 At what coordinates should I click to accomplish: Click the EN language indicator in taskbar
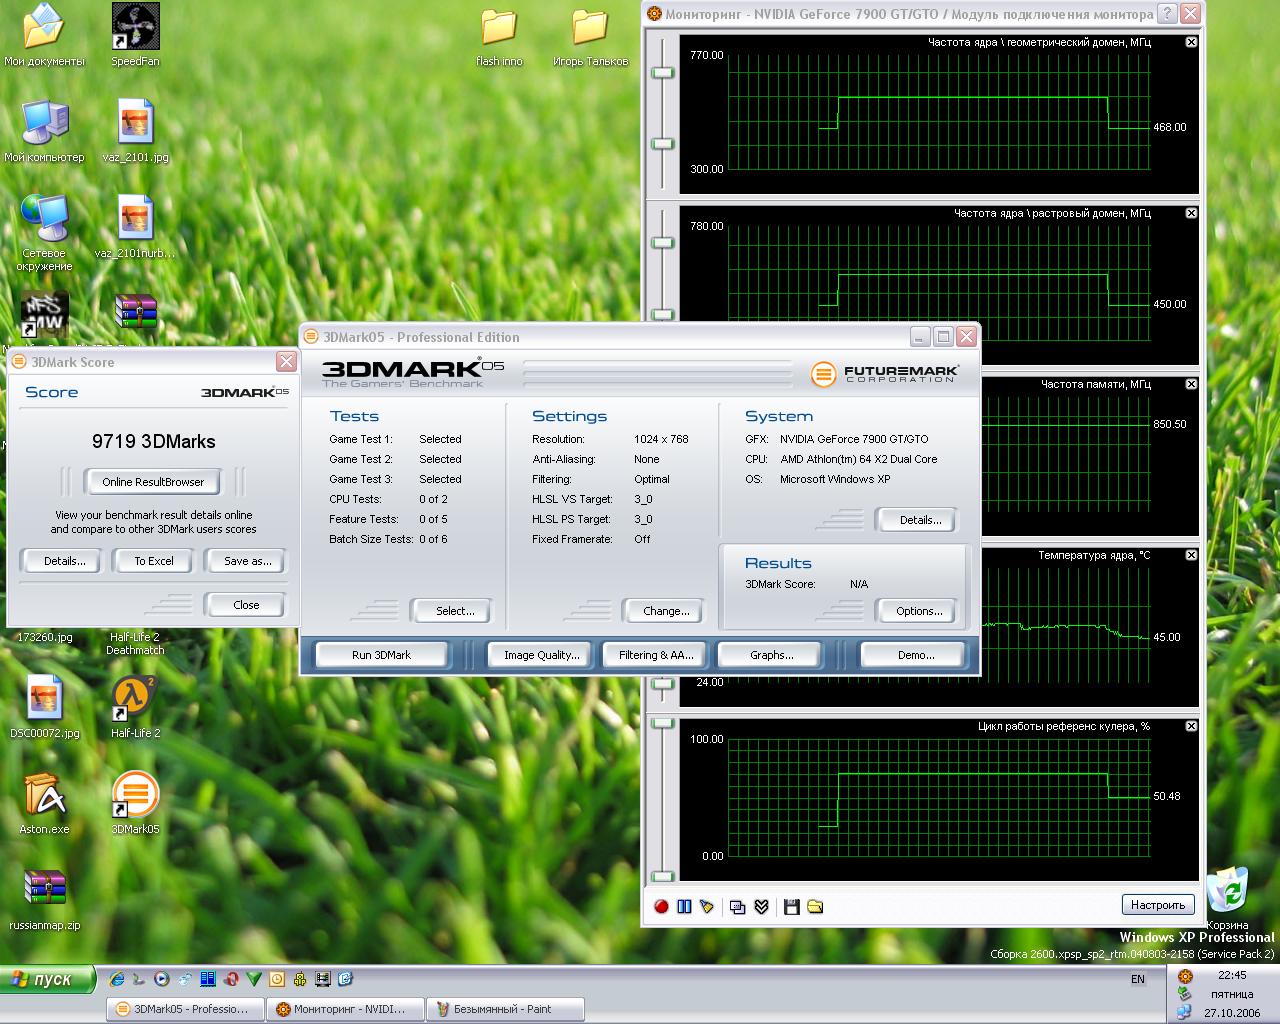pyautogui.click(x=1138, y=979)
